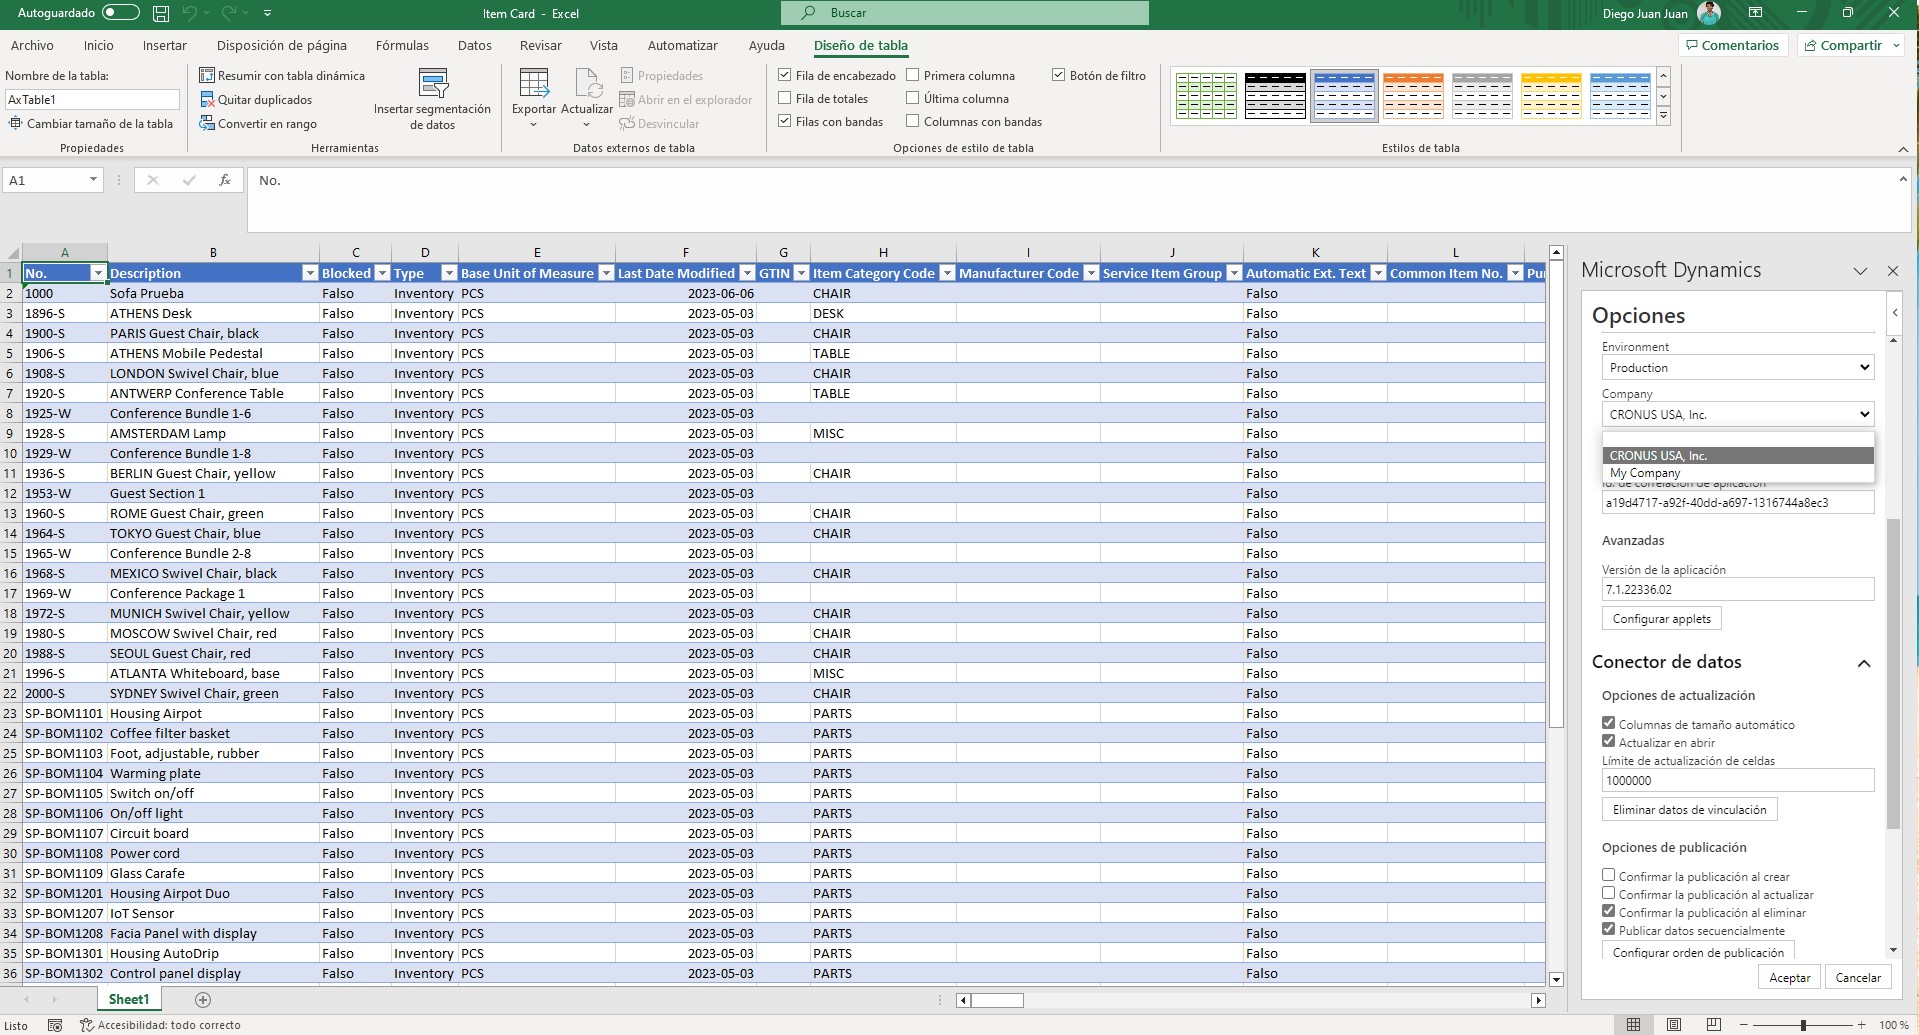
Task: Click the Save icon in title bar
Action: (x=161, y=13)
